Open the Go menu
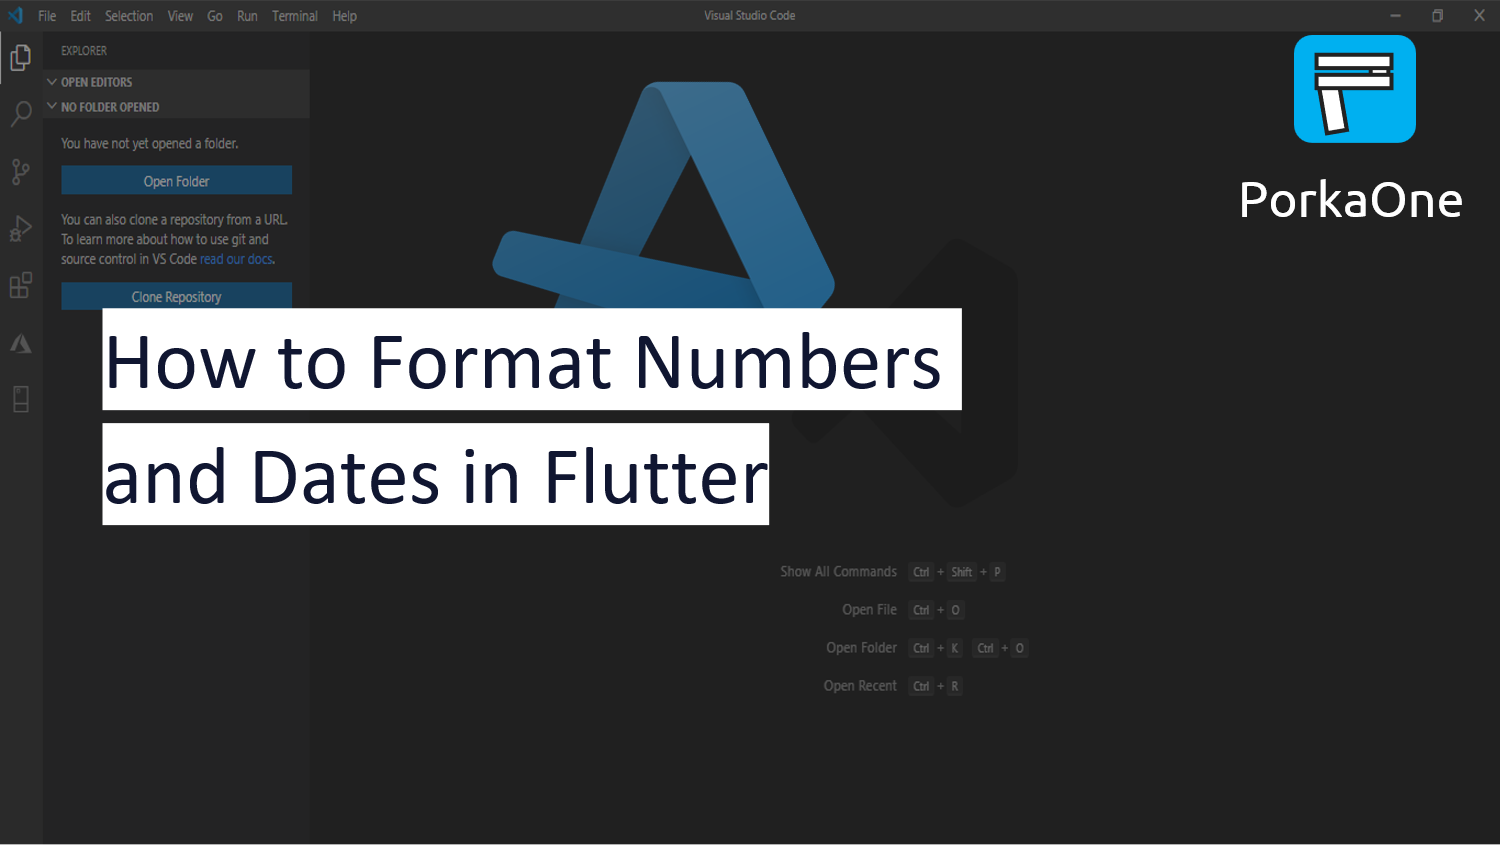Image resolution: width=1500 pixels, height=845 pixels. tap(215, 16)
